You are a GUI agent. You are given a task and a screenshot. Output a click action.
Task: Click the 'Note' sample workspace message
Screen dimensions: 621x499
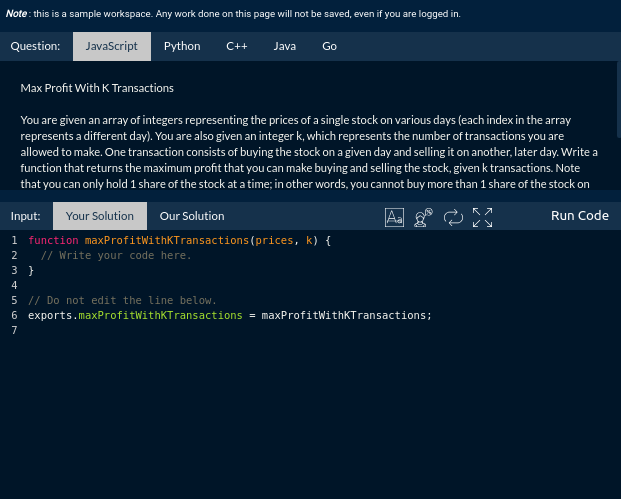tap(233, 14)
